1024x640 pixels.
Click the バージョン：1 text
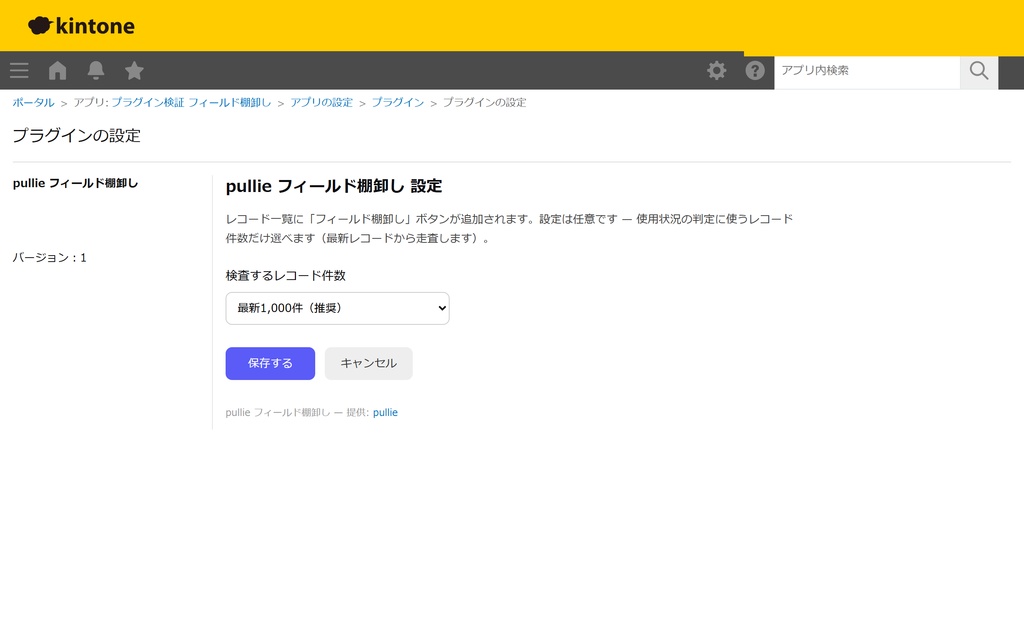[x=50, y=258]
